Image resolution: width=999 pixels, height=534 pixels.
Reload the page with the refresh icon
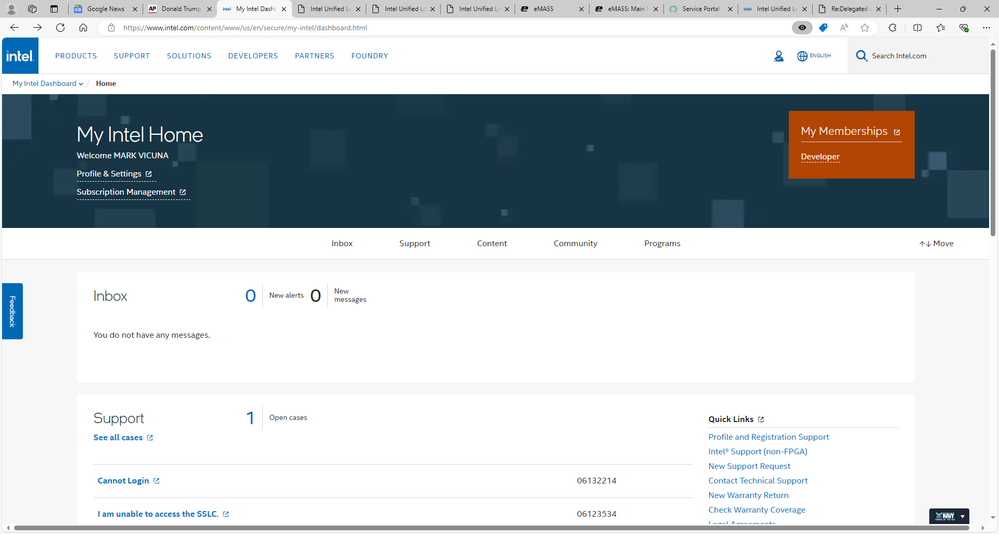[61, 27]
